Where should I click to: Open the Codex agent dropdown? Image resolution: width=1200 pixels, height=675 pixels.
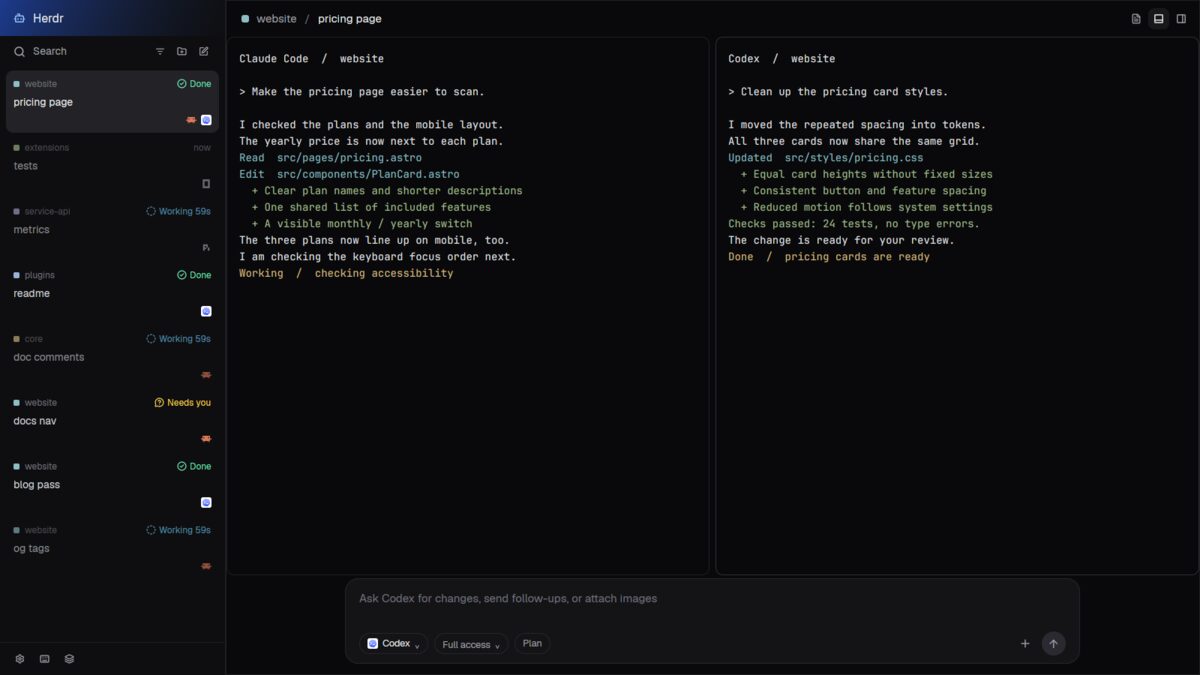[x=393, y=644]
